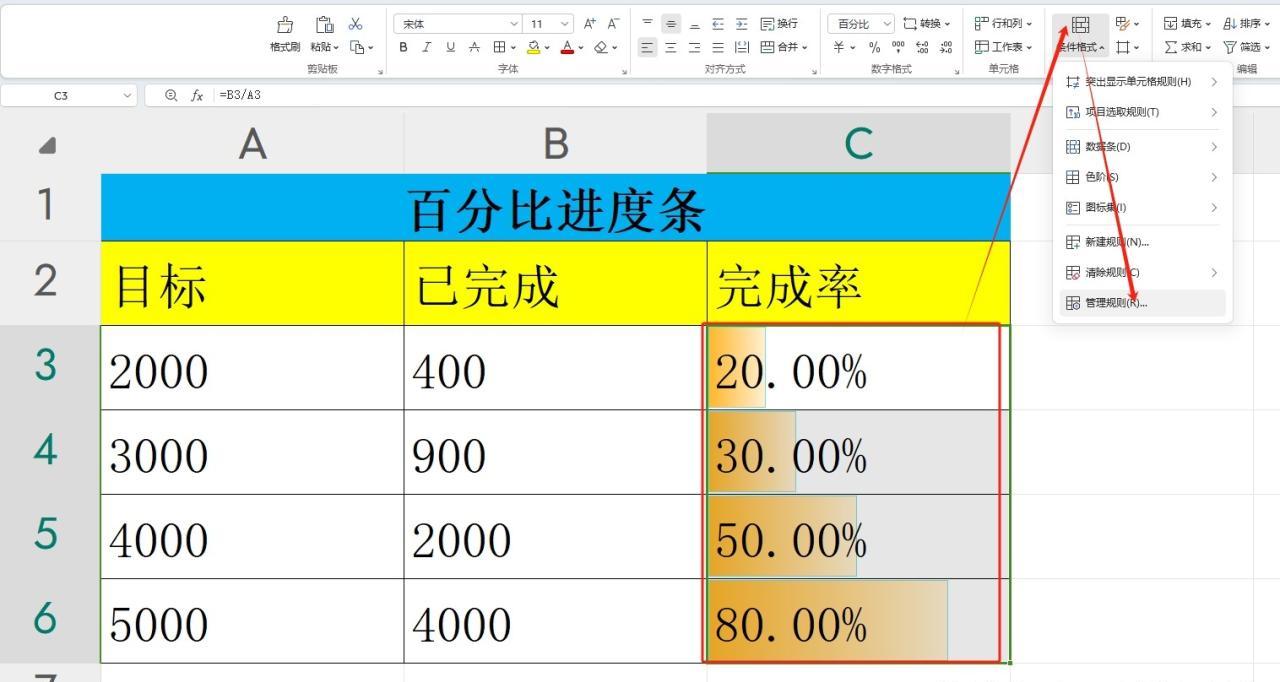Click the thousands separator 000 icon

(898, 47)
